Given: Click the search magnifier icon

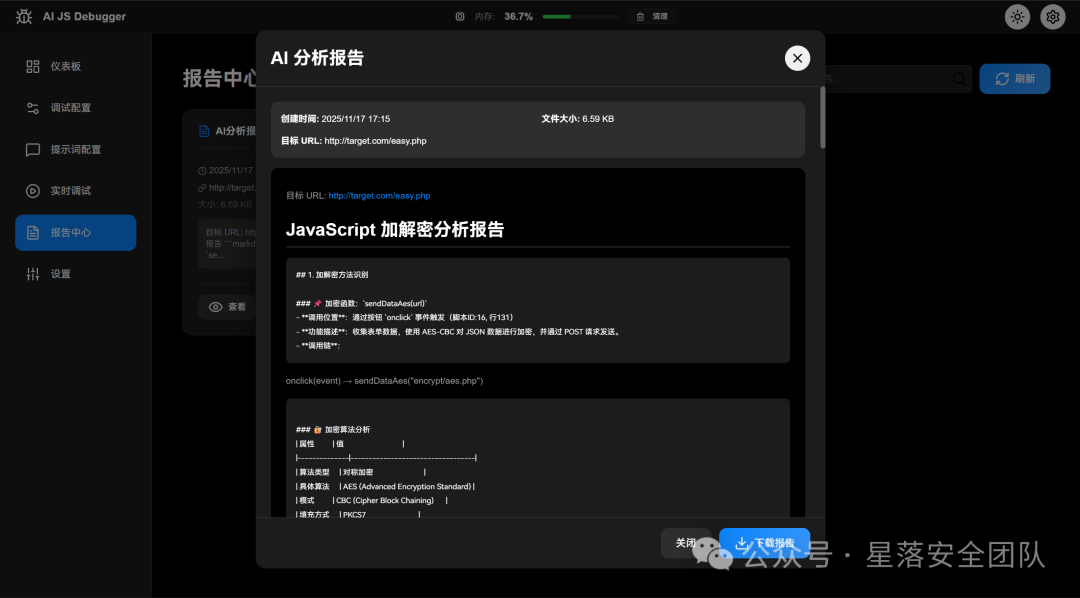Looking at the screenshot, I should tap(959, 79).
